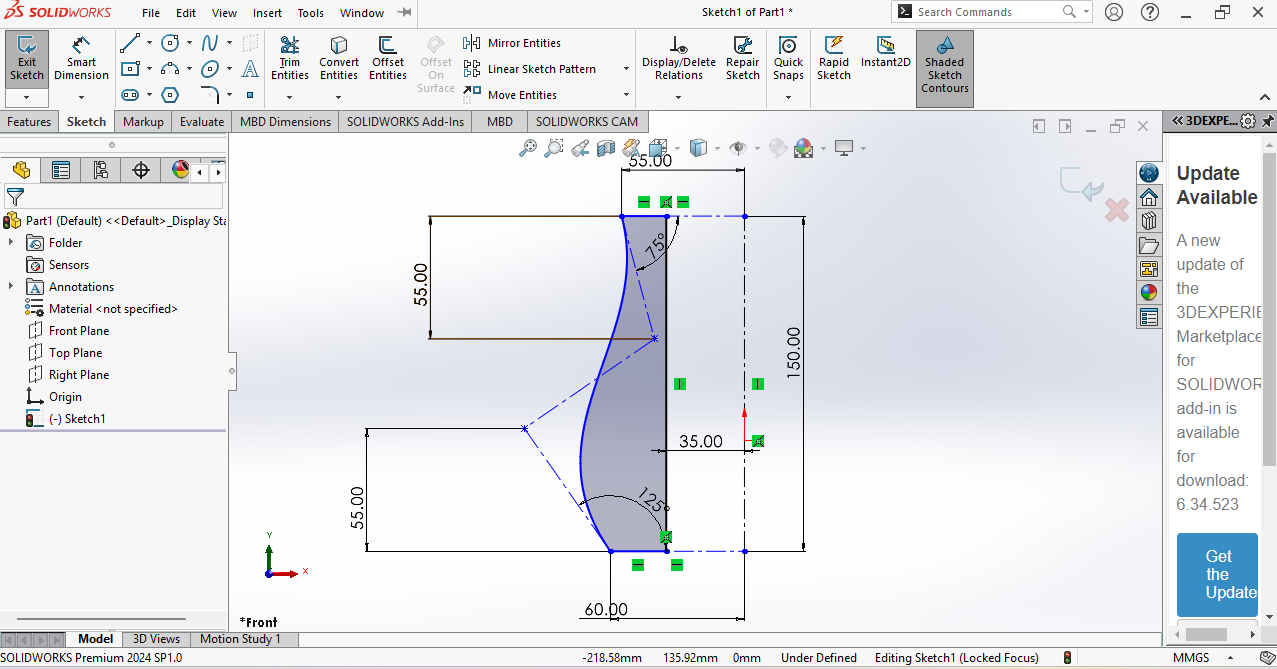Screen dimensions: 1277x669
Task: Select the sketch Text tool
Action: pyautogui.click(x=250, y=69)
